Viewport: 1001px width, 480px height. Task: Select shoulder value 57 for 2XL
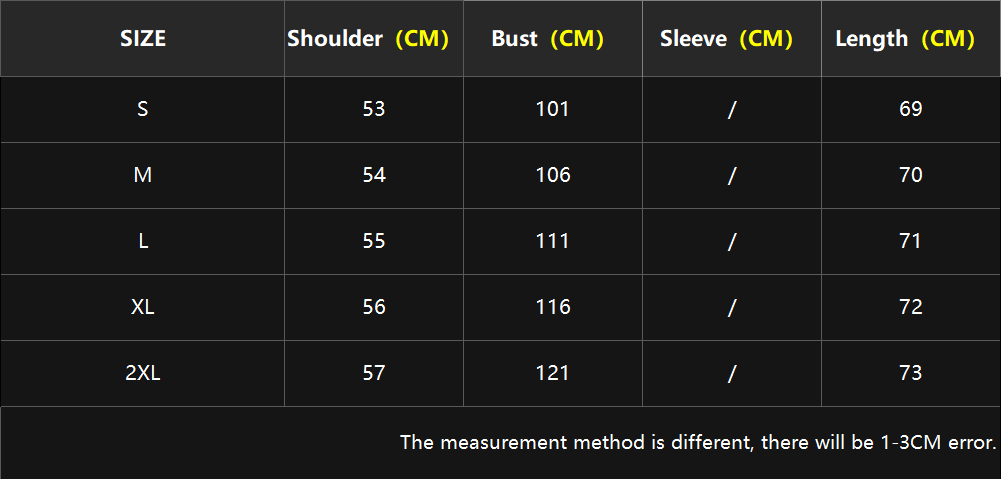coord(374,373)
